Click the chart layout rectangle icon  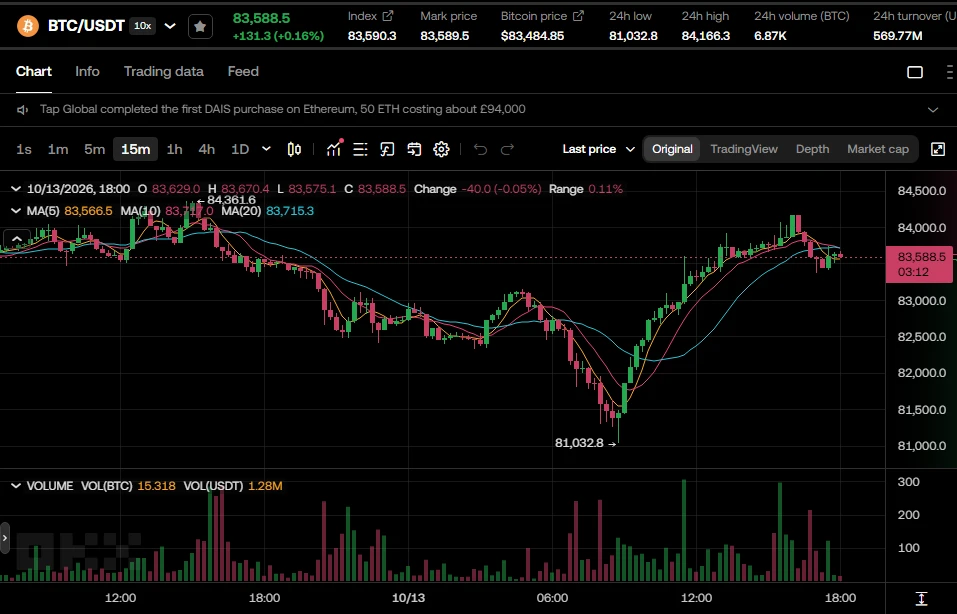(x=915, y=72)
